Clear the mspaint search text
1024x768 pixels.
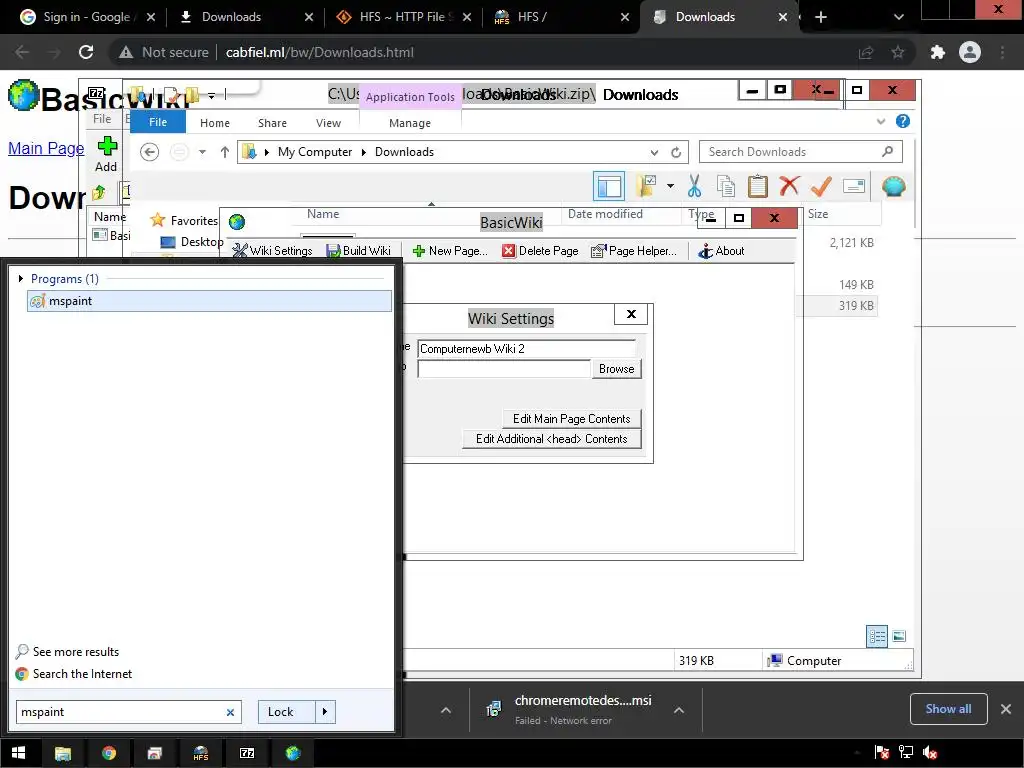click(x=230, y=712)
